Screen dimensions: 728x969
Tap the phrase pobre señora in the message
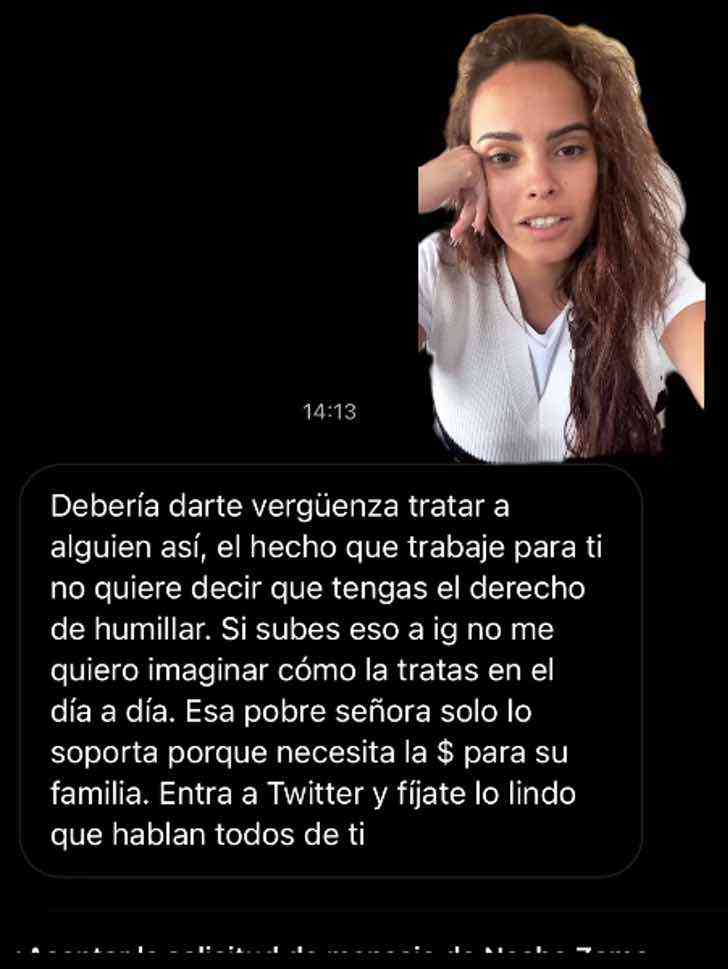[x=337, y=713]
